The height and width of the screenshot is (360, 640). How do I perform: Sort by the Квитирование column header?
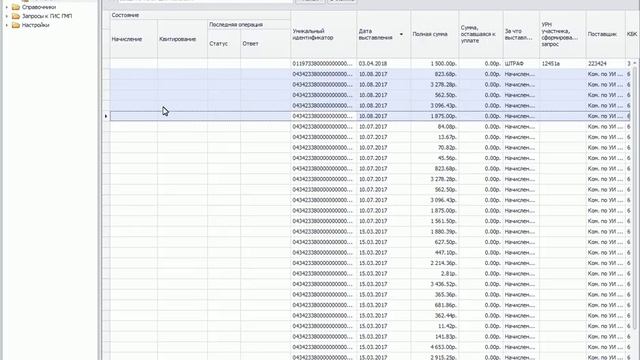click(x=182, y=39)
